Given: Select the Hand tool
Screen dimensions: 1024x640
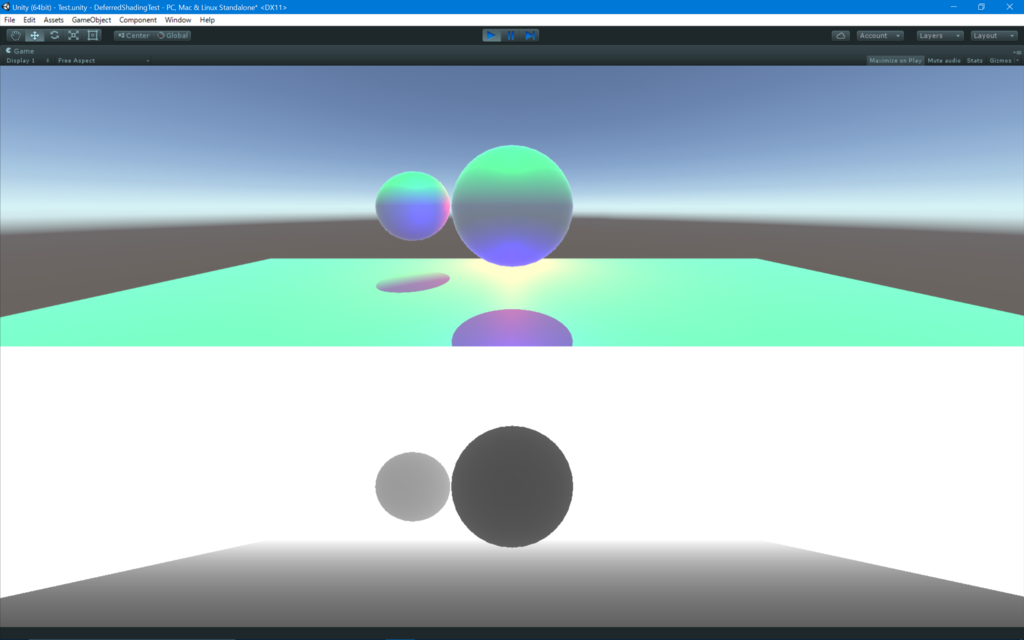Looking at the screenshot, I should point(16,35).
